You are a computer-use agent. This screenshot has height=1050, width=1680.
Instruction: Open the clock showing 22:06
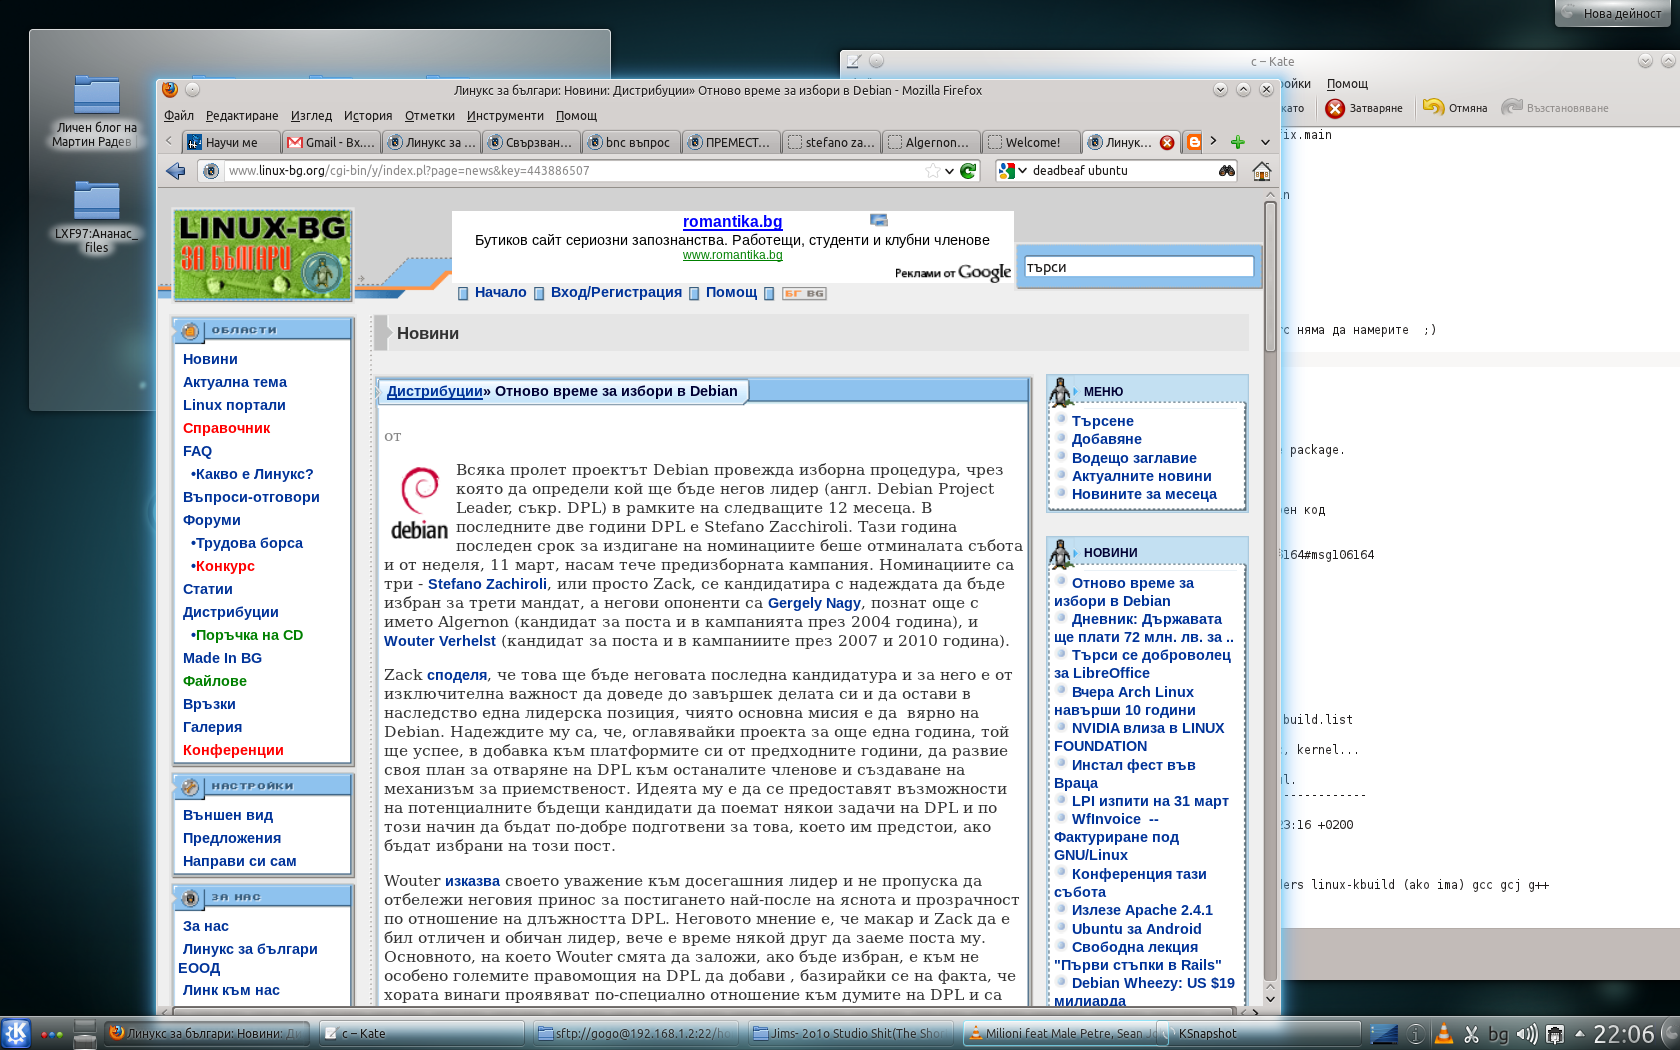pos(1624,1034)
